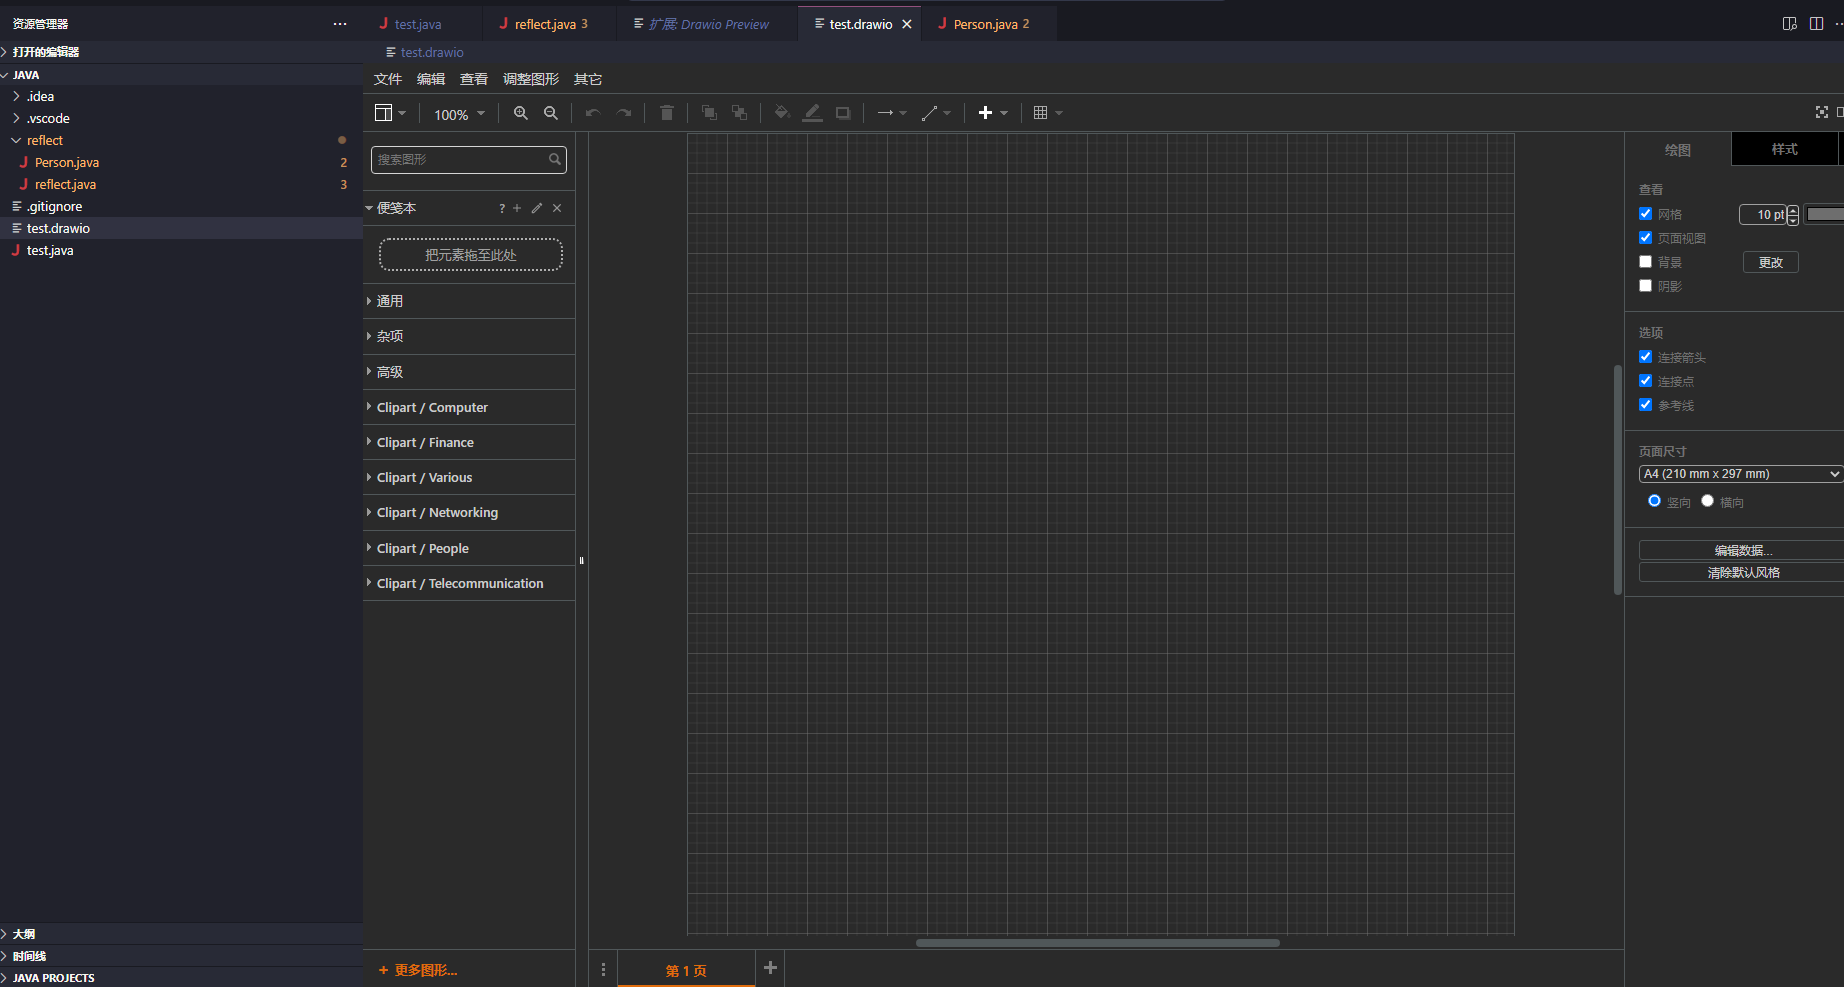Open the view layout panel dropdown
The height and width of the screenshot is (987, 1844).
390,113
